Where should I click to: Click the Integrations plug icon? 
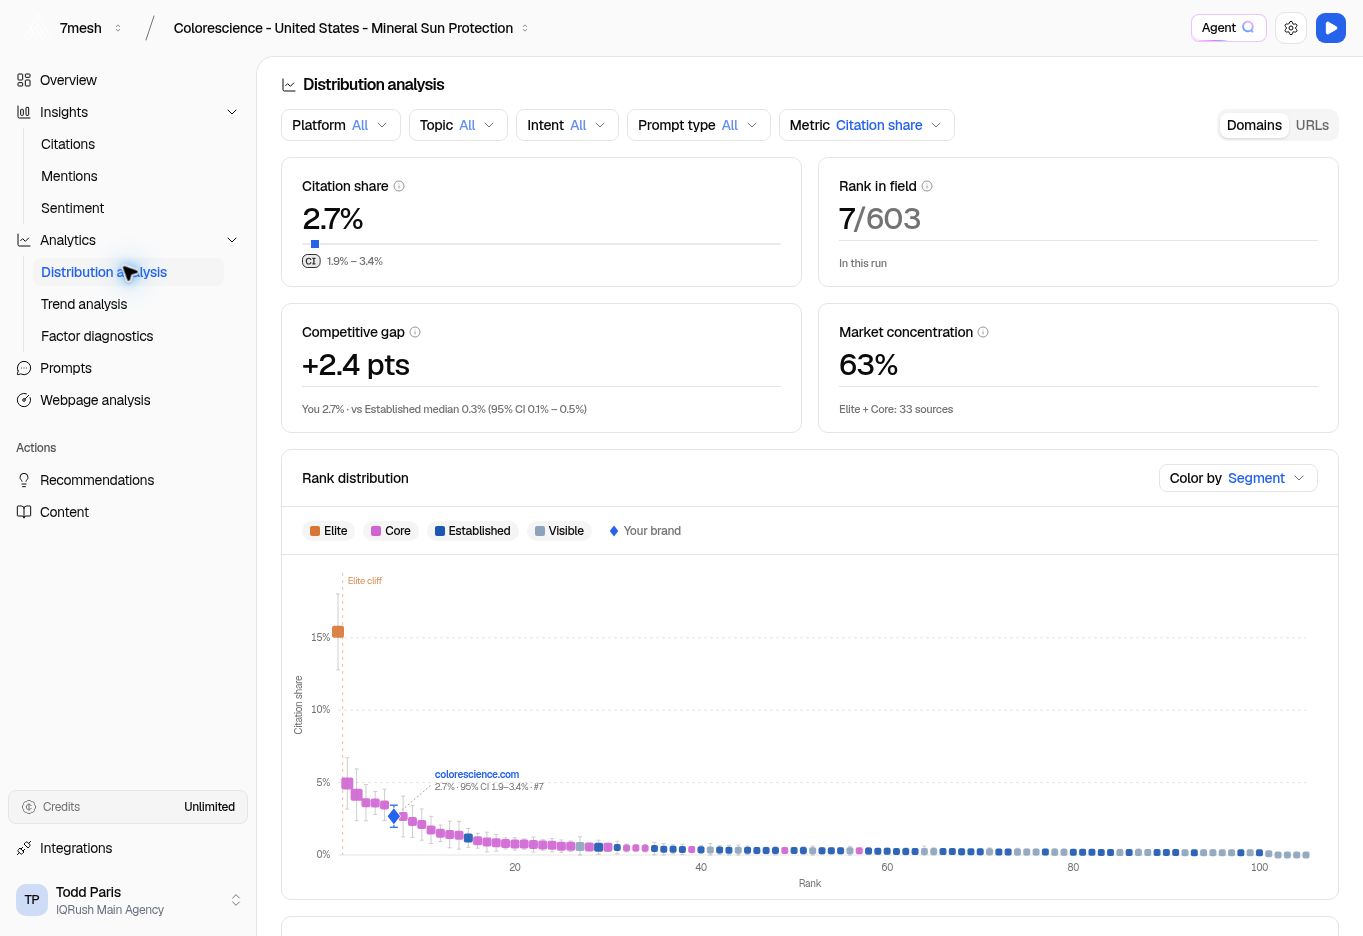click(24, 848)
